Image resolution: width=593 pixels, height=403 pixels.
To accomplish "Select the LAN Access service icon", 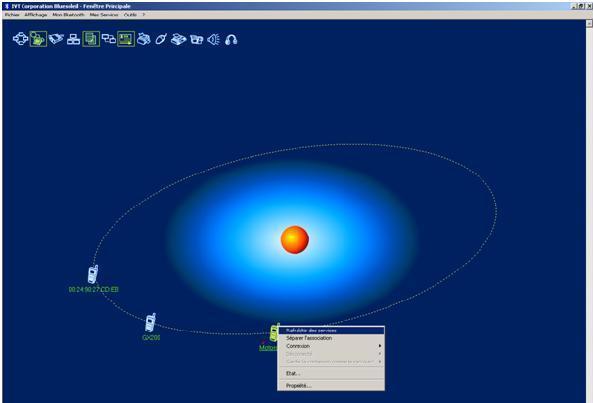I will point(73,39).
